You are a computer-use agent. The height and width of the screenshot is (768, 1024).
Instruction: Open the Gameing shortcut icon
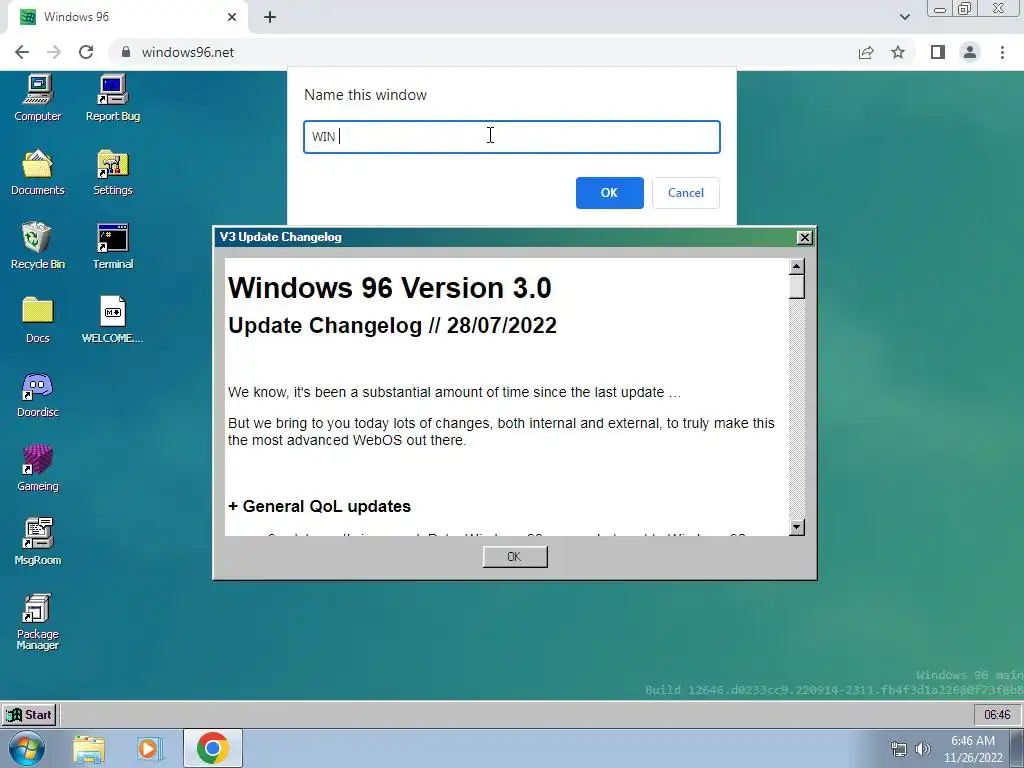(37, 468)
